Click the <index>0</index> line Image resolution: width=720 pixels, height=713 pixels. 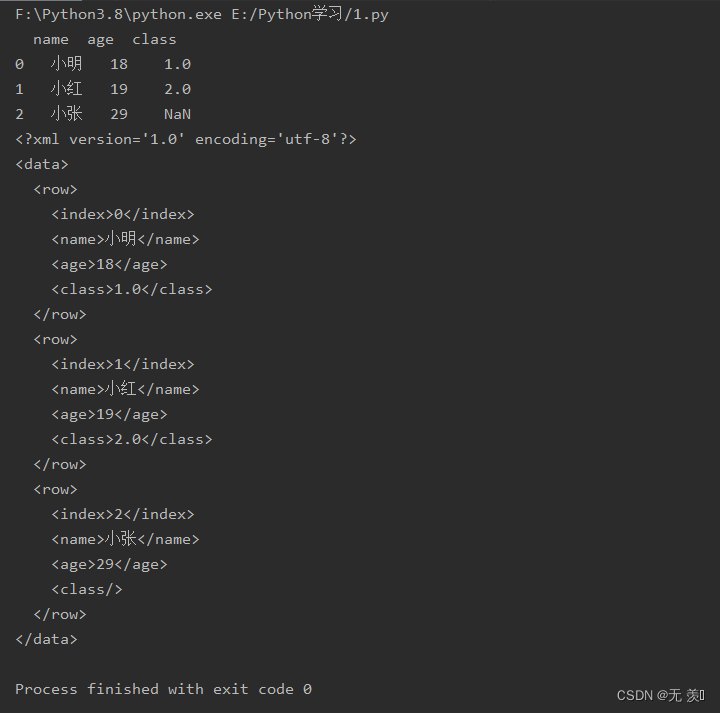(x=123, y=214)
